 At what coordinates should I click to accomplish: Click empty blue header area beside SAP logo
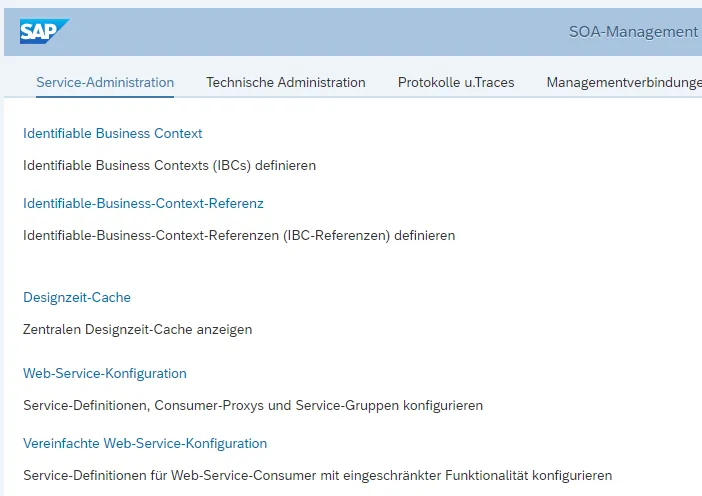(300, 32)
